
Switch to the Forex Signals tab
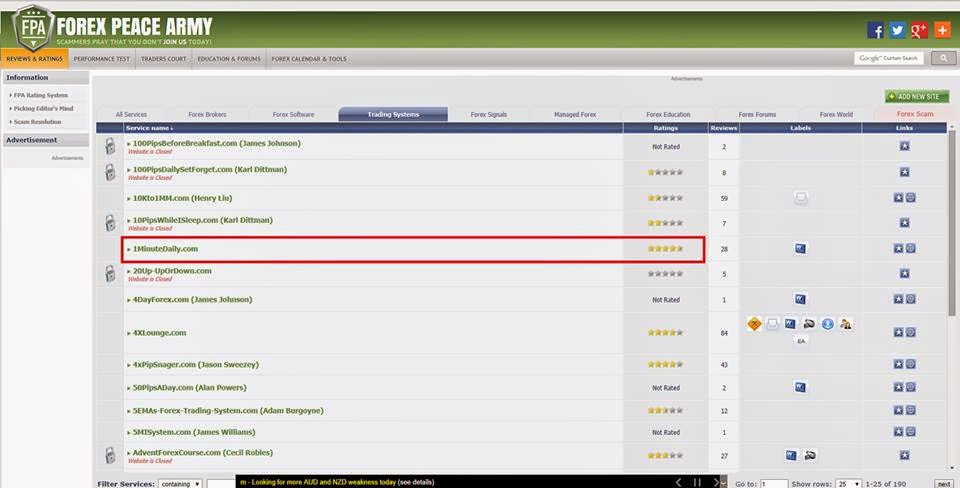click(x=489, y=114)
